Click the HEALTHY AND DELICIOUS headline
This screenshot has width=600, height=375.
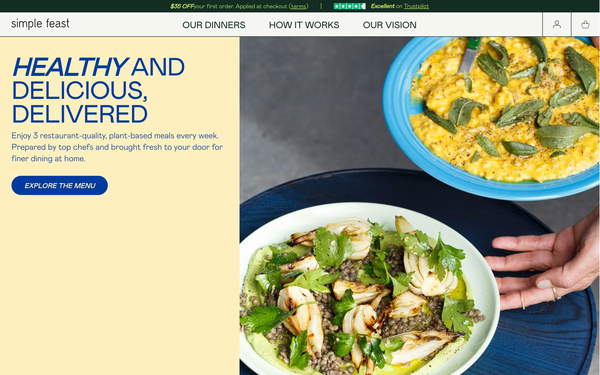tap(98, 90)
